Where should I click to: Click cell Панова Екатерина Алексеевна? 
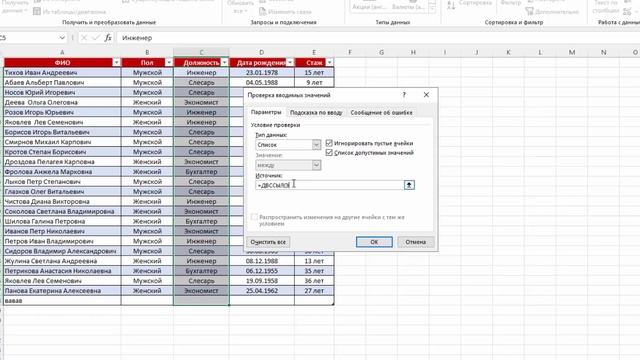tap(62, 291)
